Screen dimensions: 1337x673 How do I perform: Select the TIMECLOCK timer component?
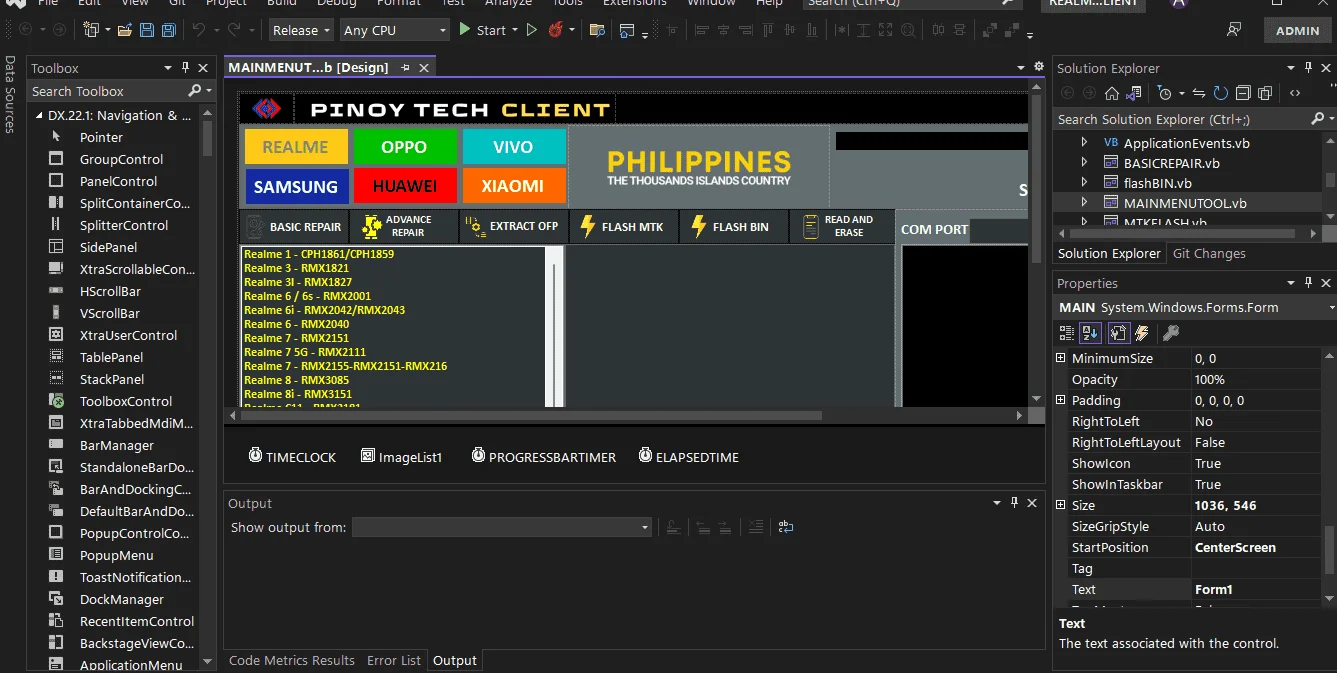pyautogui.click(x=292, y=457)
